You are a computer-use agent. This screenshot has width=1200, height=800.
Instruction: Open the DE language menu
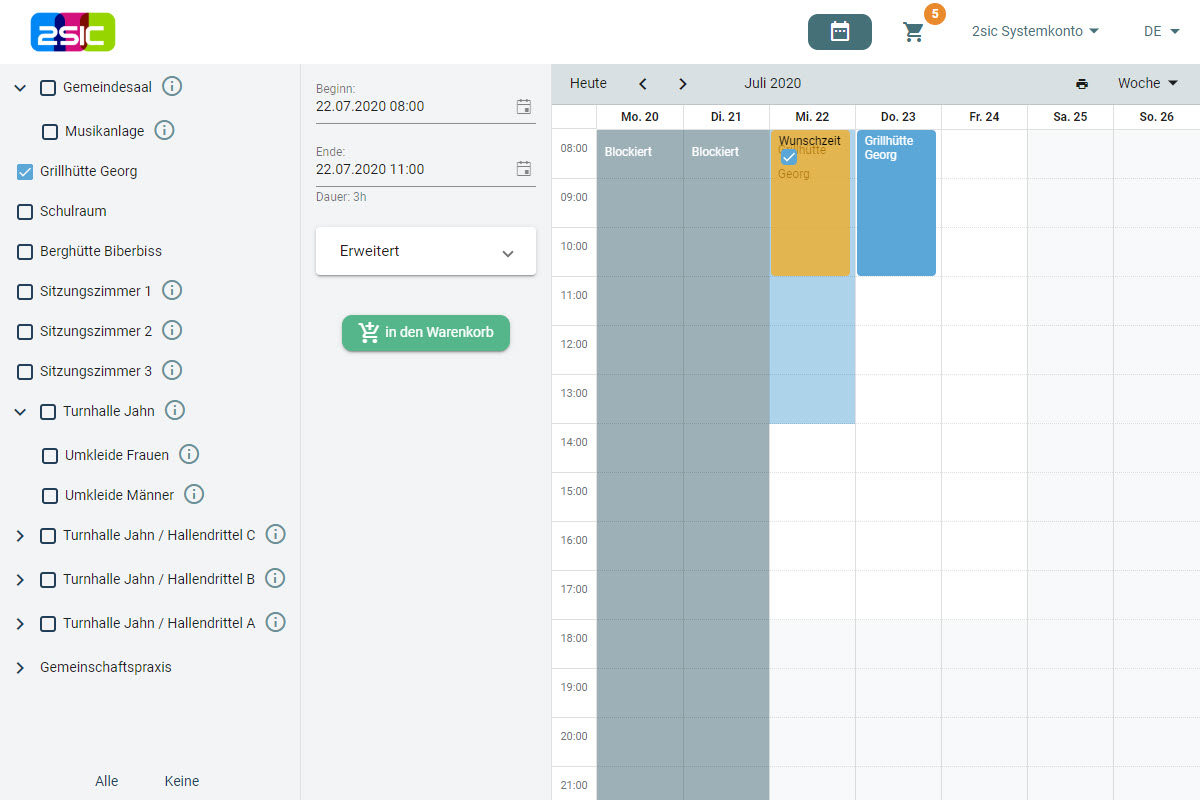1161,32
